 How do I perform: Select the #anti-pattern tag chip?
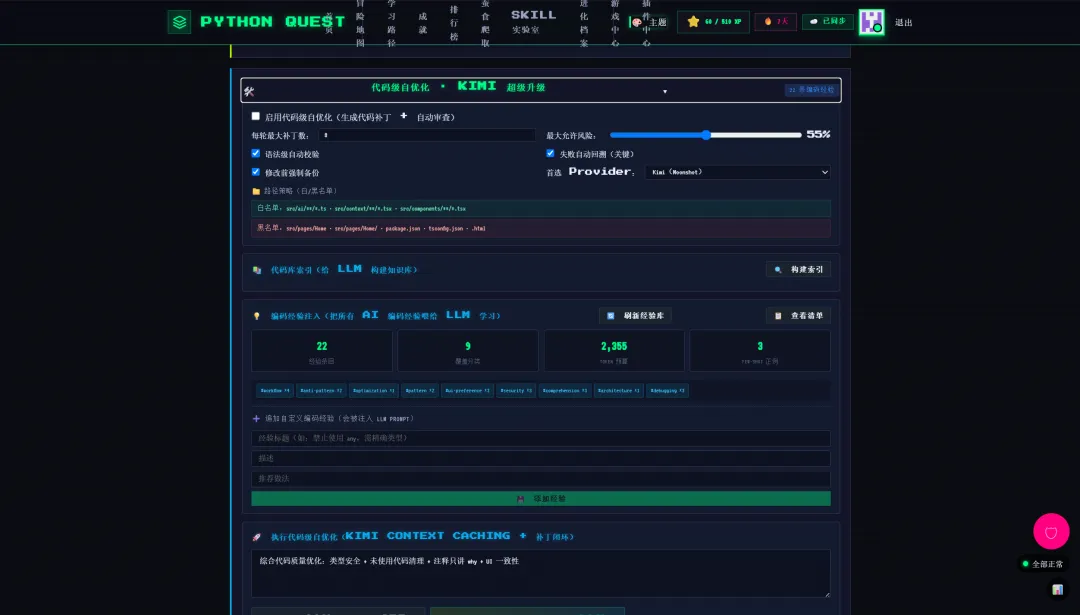tap(321, 390)
